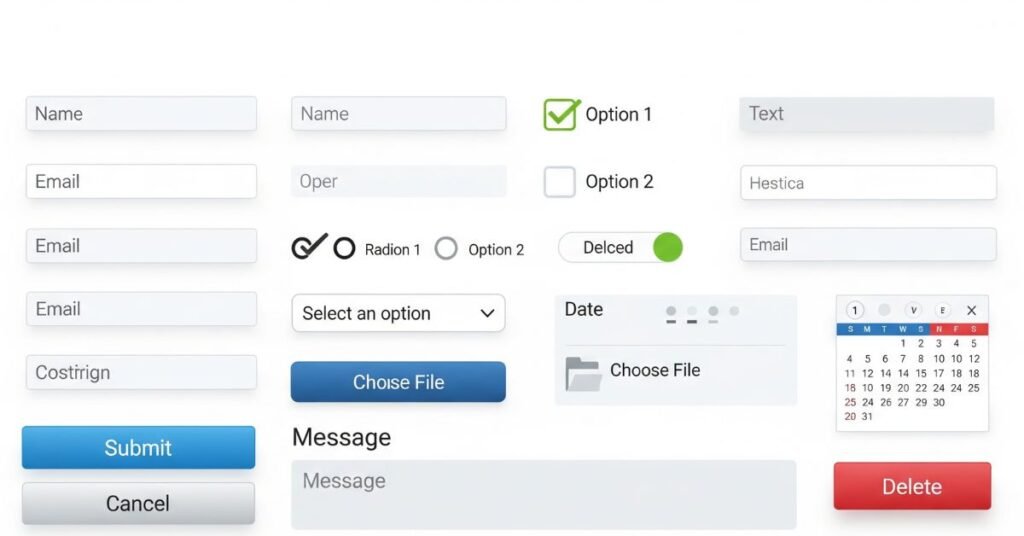Click the folder icon beside Choose File
1024x536 pixels.
(583, 373)
